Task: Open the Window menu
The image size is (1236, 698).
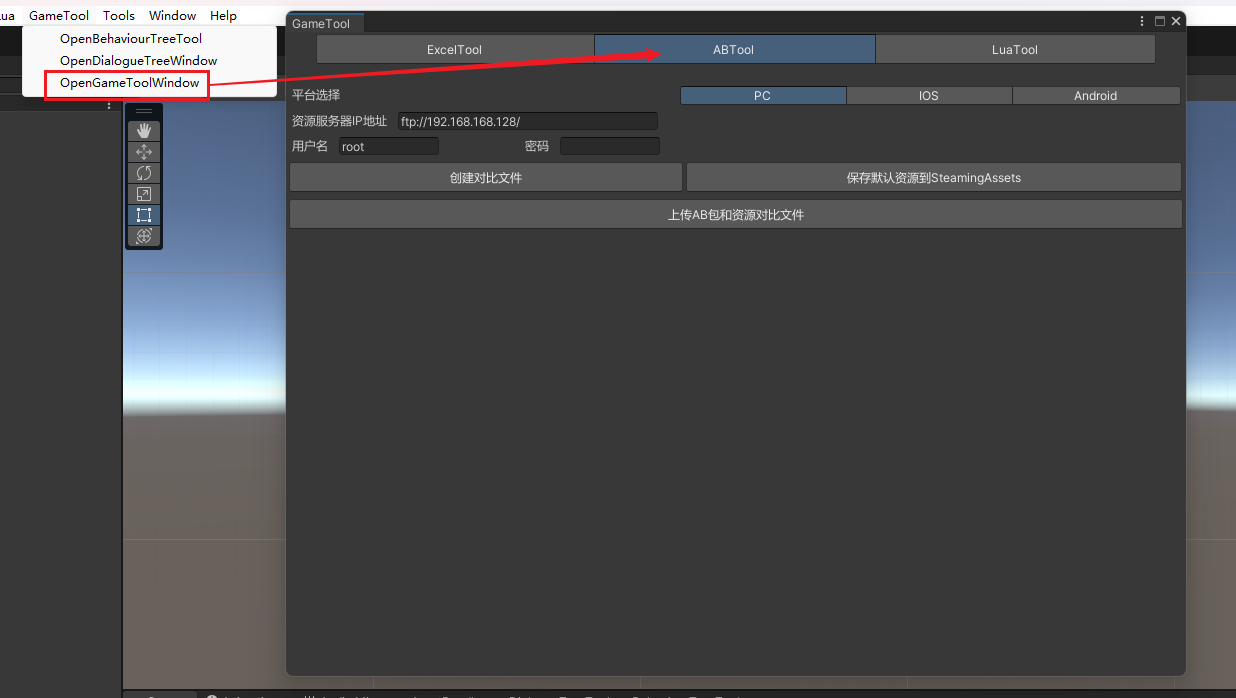Action: coord(172,15)
